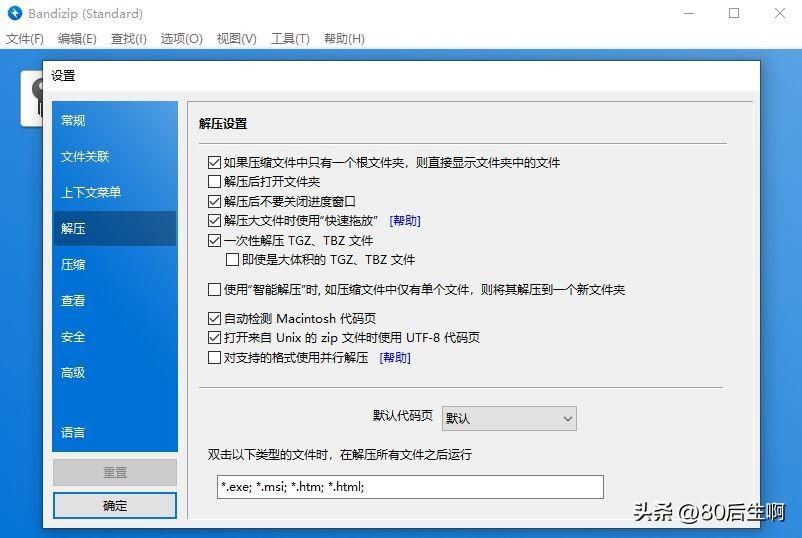
Task: Click the 解压设置 heading text
Action: (x=223, y=124)
